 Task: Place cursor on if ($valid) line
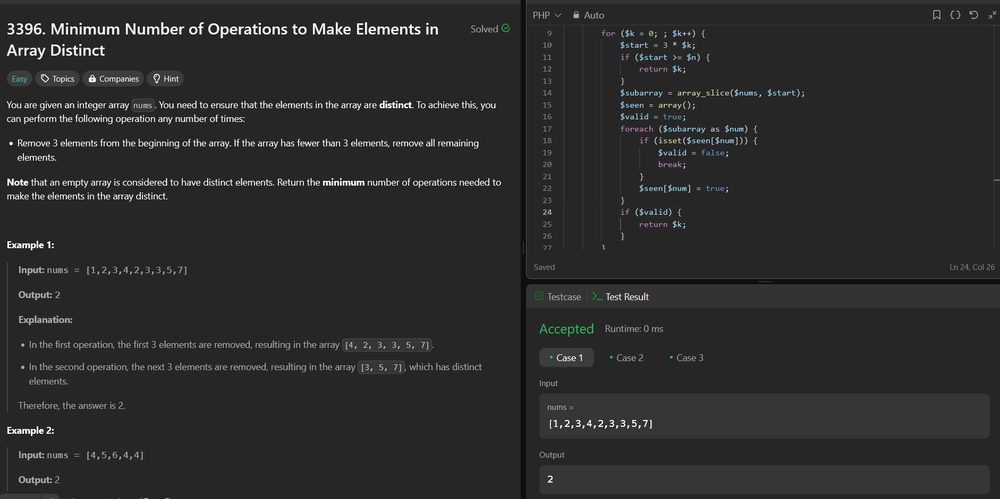[650, 212]
